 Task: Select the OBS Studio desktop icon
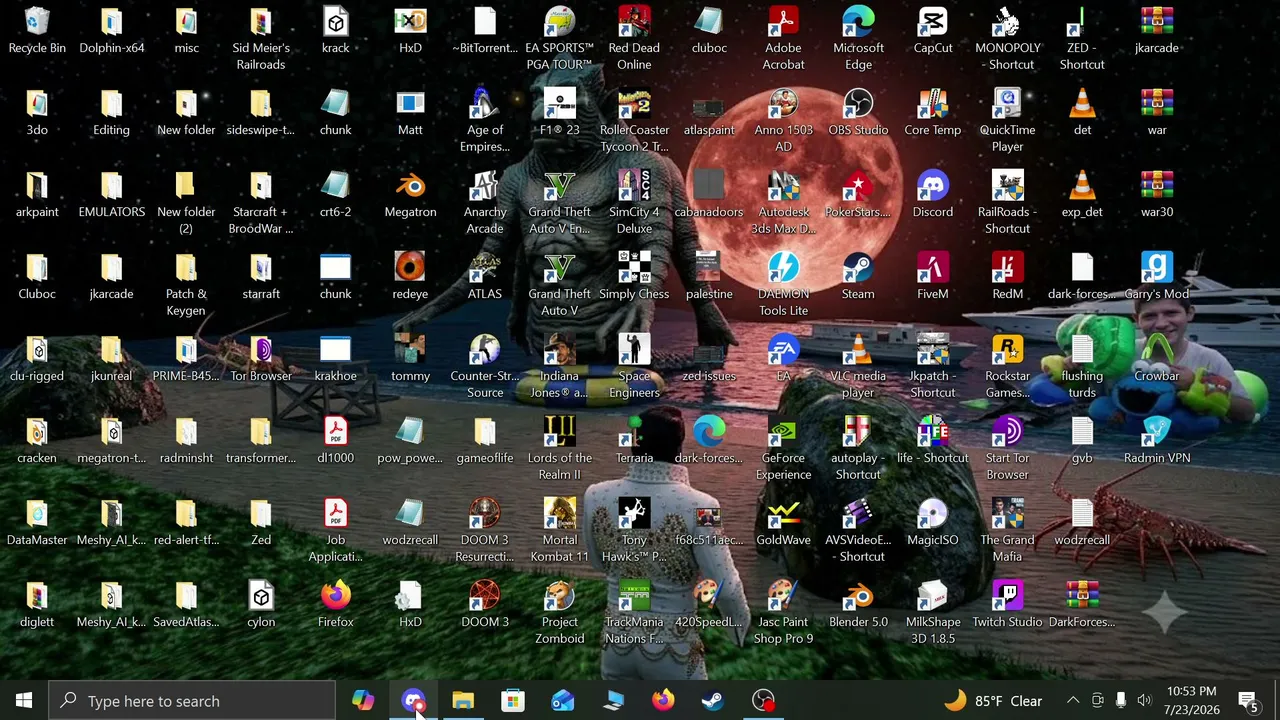coord(858,113)
